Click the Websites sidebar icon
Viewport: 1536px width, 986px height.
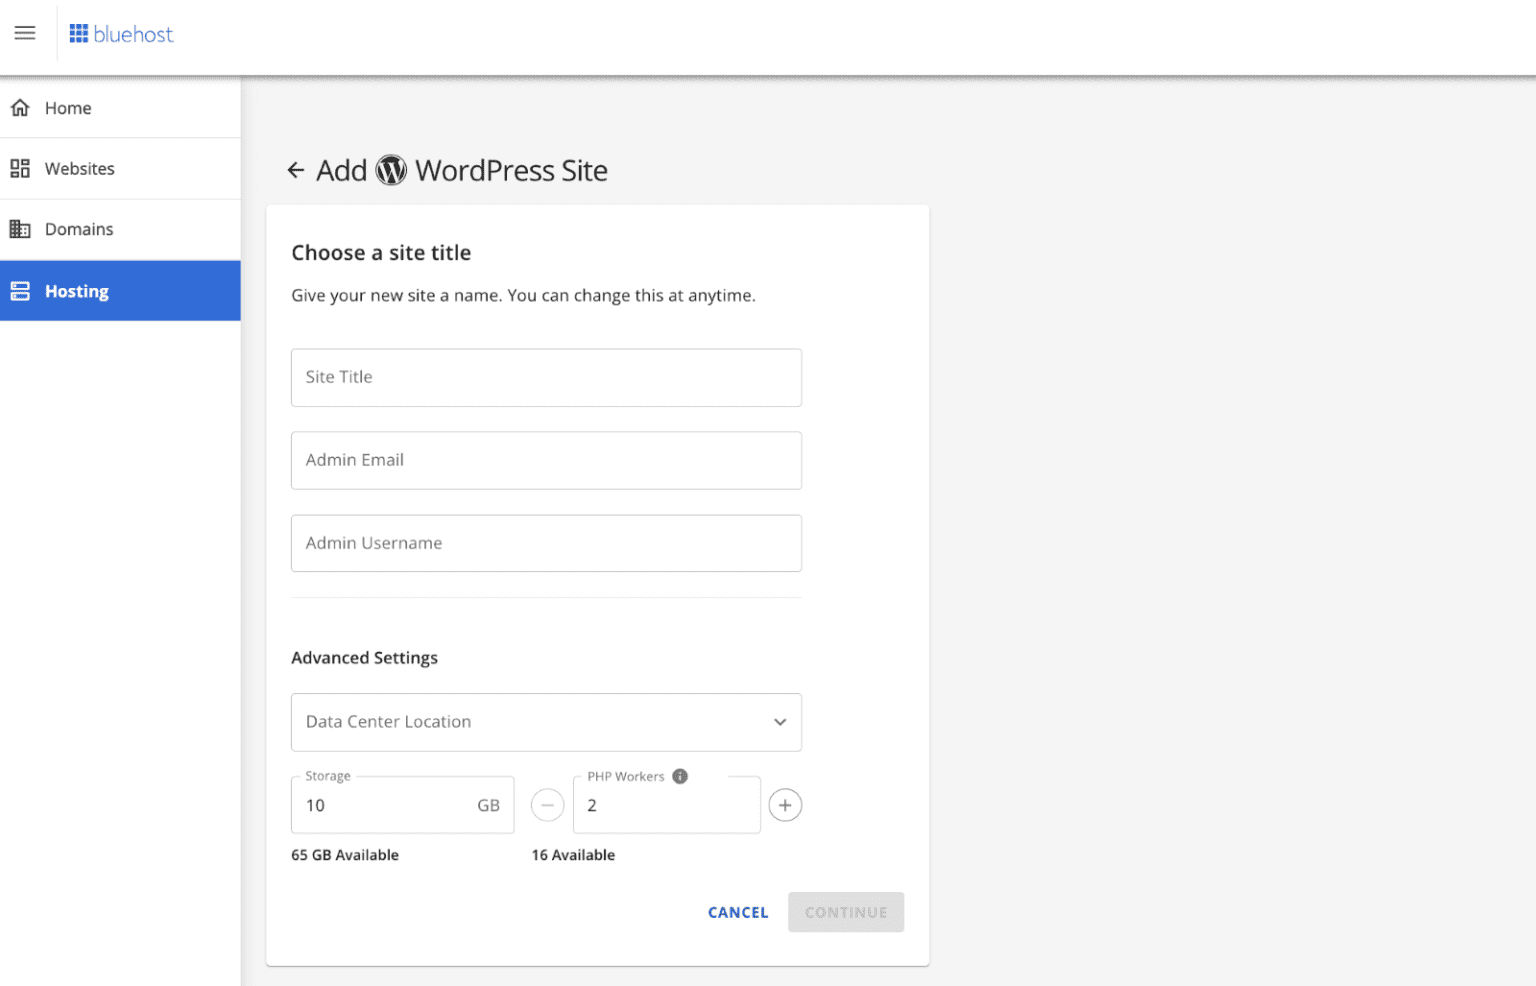tap(20, 168)
